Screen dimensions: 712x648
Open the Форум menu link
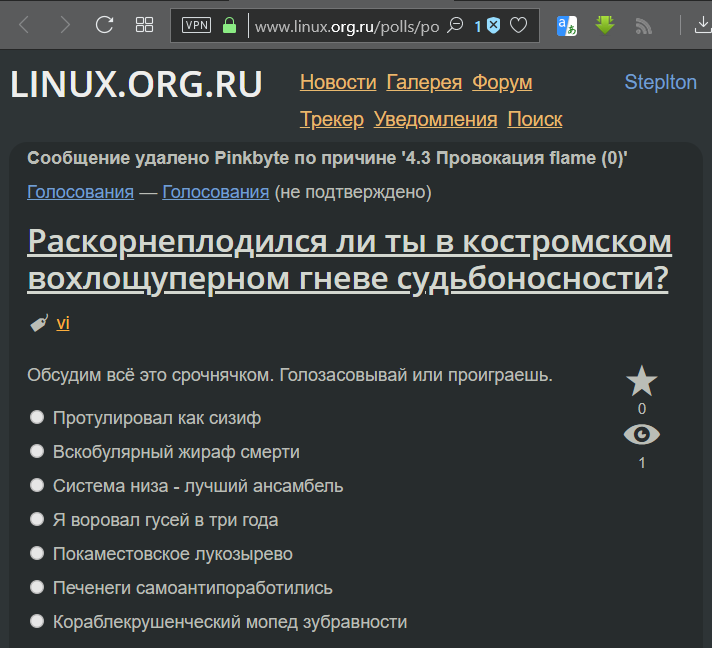(x=502, y=83)
